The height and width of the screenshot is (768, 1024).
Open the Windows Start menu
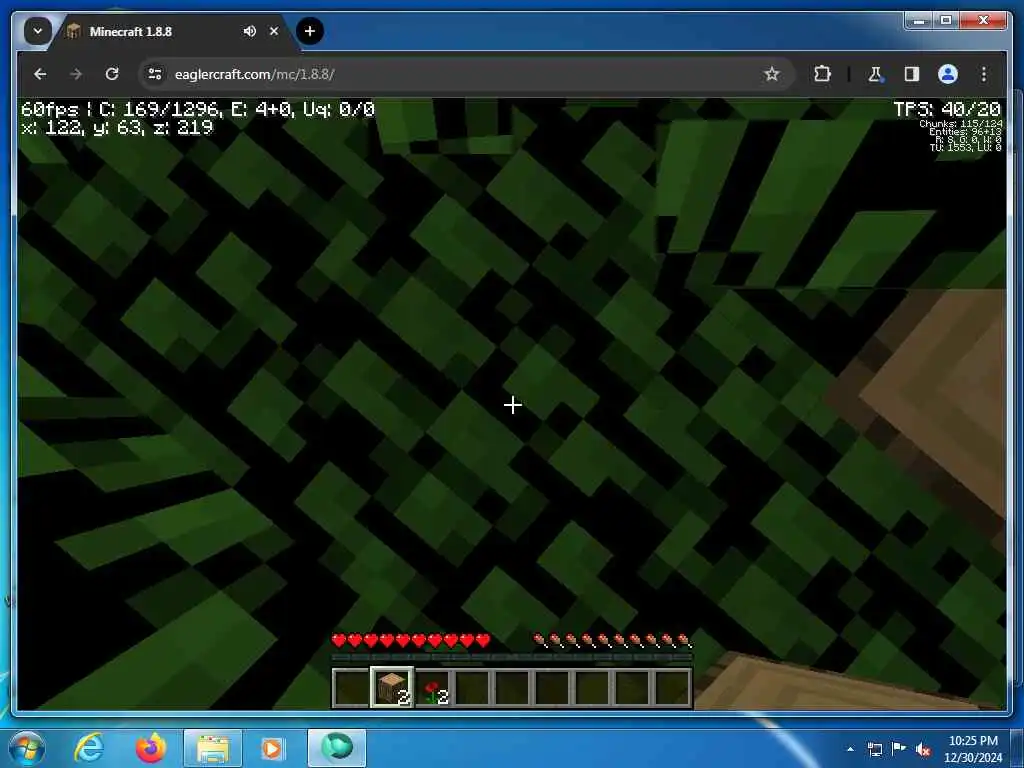pyautogui.click(x=27, y=748)
